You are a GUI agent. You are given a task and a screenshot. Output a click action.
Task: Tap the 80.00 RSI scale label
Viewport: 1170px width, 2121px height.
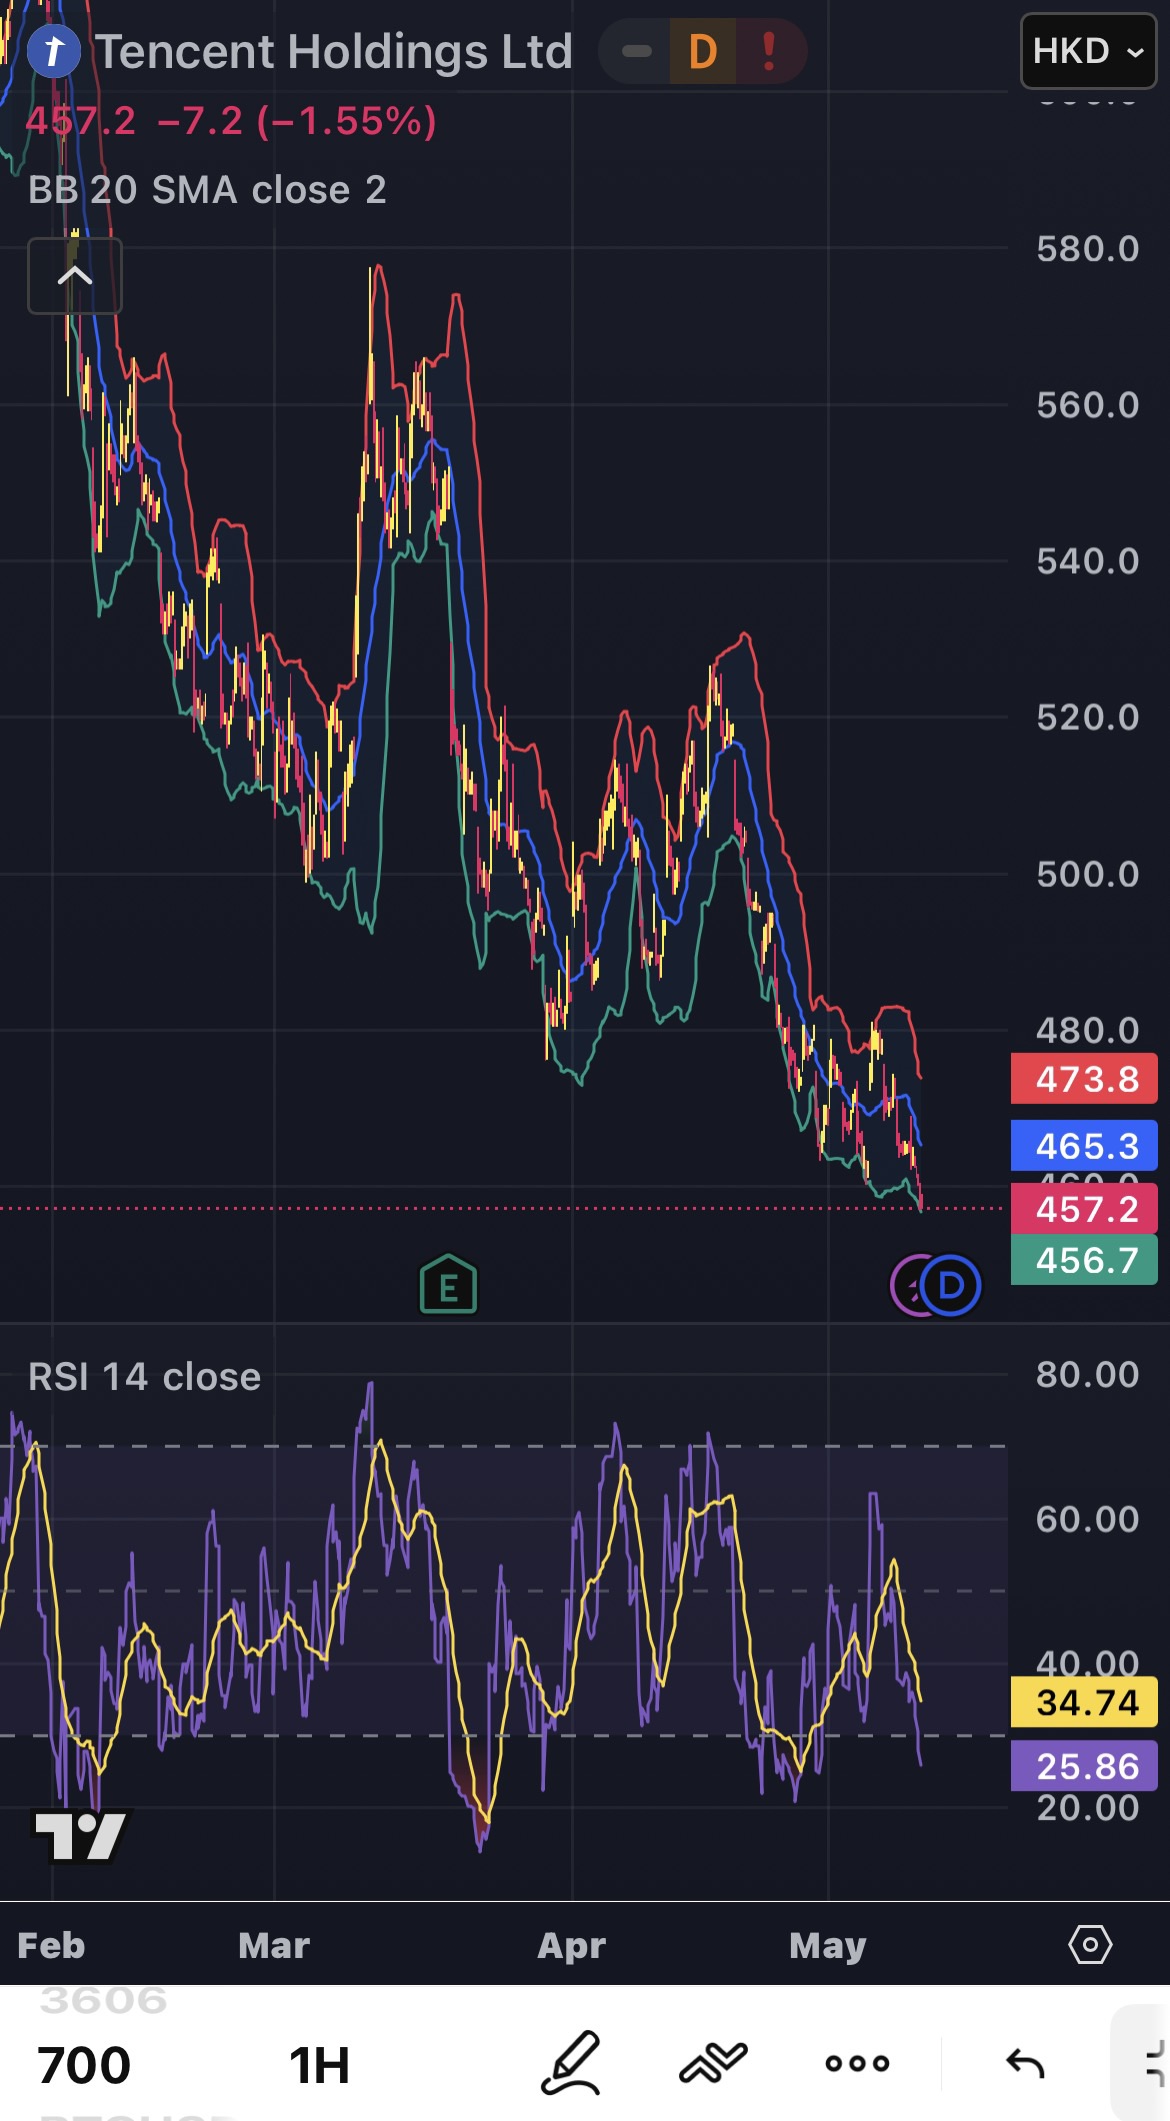pos(1088,1375)
